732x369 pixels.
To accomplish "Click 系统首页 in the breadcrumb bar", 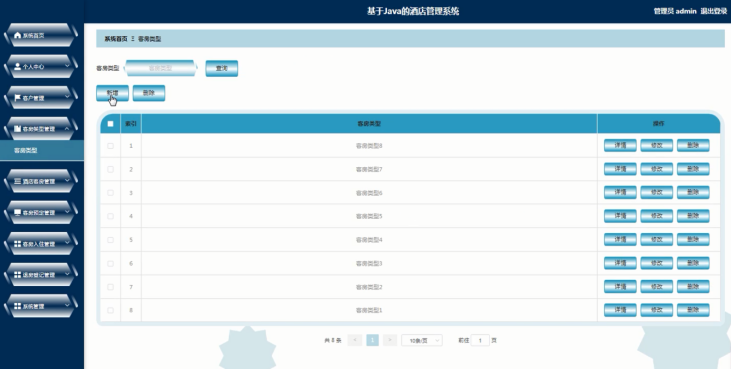I will point(116,39).
